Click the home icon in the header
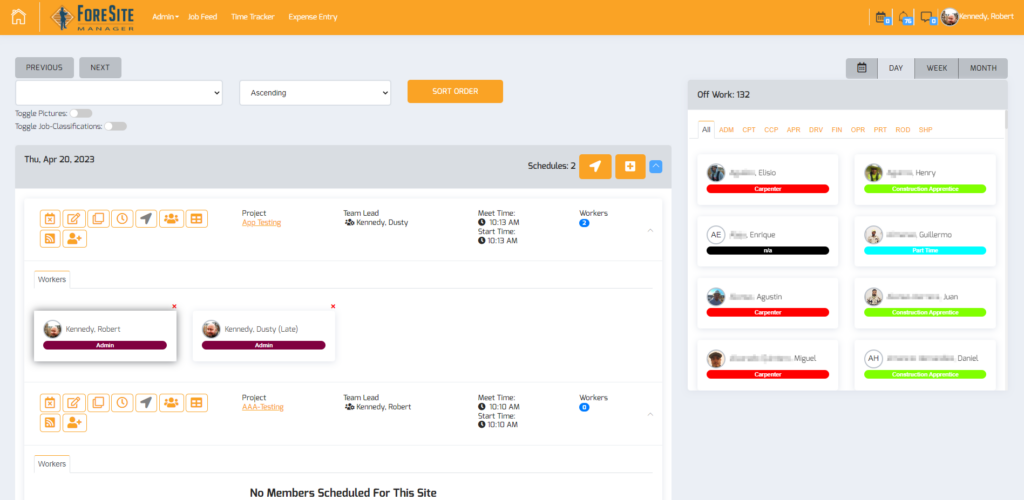 [18, 17]
